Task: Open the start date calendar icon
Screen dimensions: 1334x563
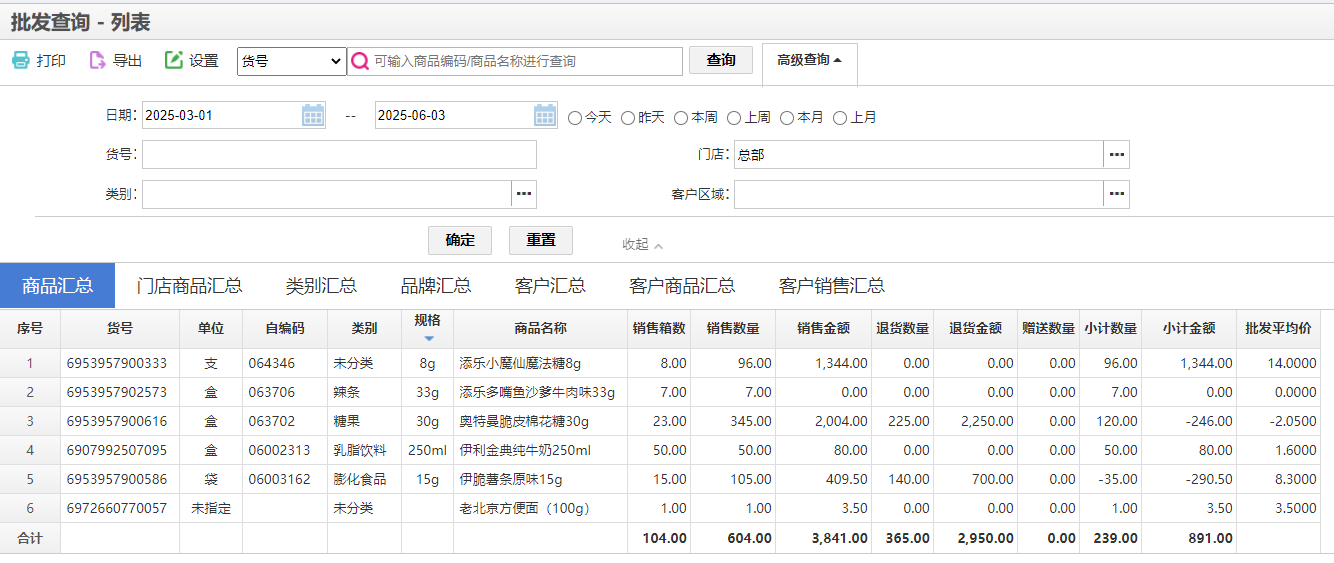Action: tap(313, 115)
